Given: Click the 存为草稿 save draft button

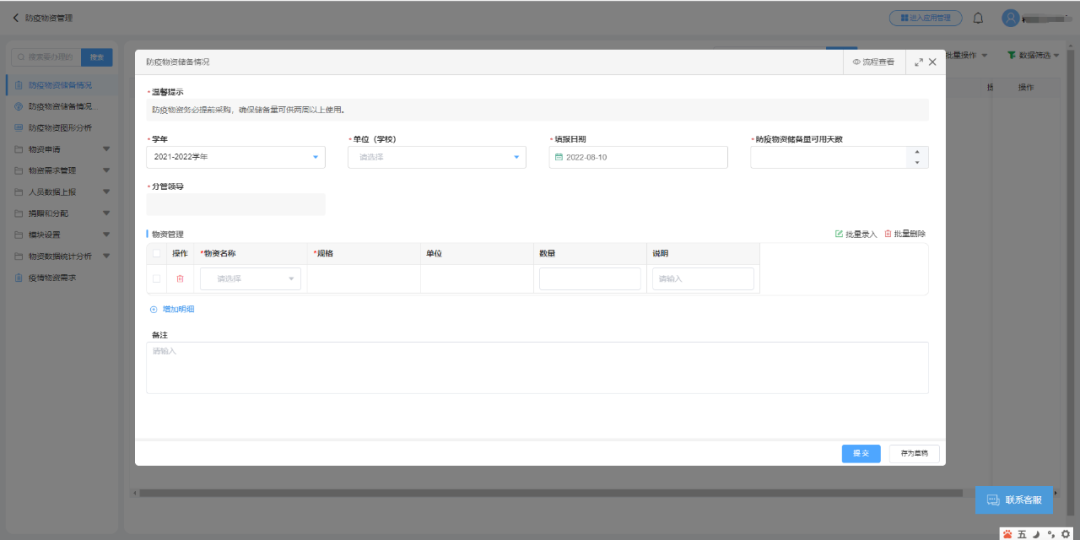Looking at the screenshot, I should [x=914, y=454].
